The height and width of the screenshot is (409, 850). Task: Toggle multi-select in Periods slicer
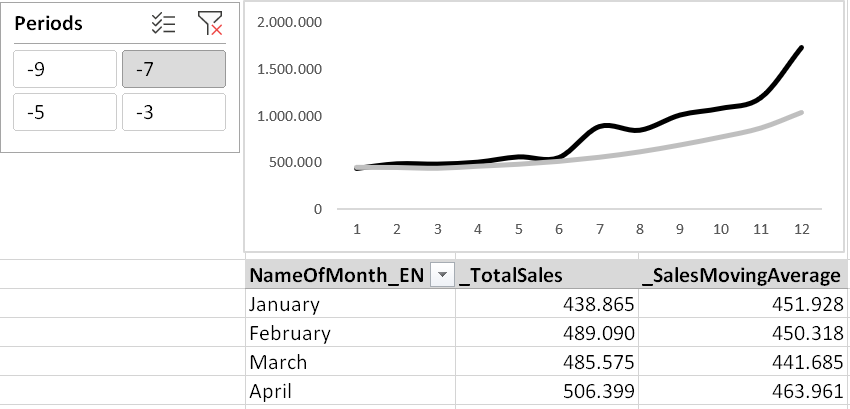163,24
